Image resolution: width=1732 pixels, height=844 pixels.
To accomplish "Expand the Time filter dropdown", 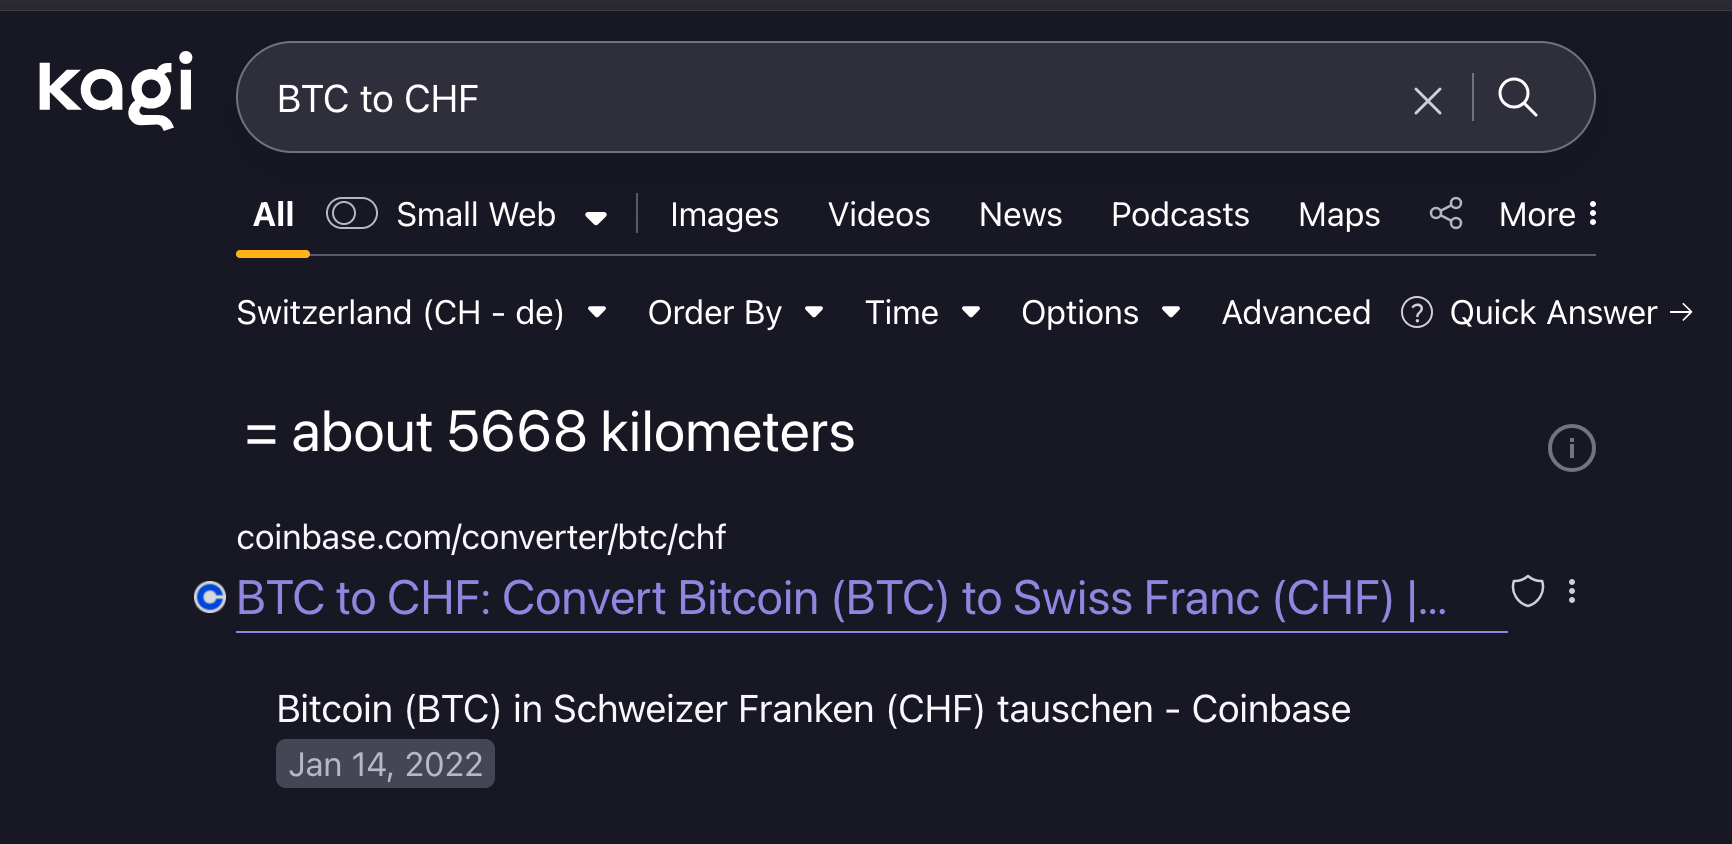I will point(921,313).
